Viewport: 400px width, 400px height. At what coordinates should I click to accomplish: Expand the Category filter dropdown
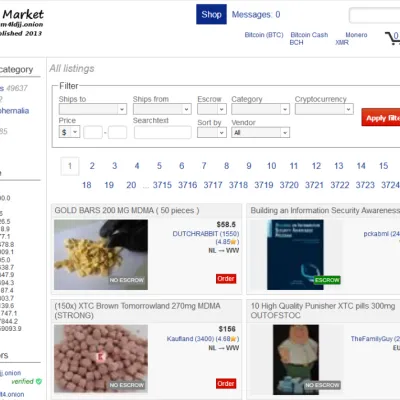(x=260, y=109)
